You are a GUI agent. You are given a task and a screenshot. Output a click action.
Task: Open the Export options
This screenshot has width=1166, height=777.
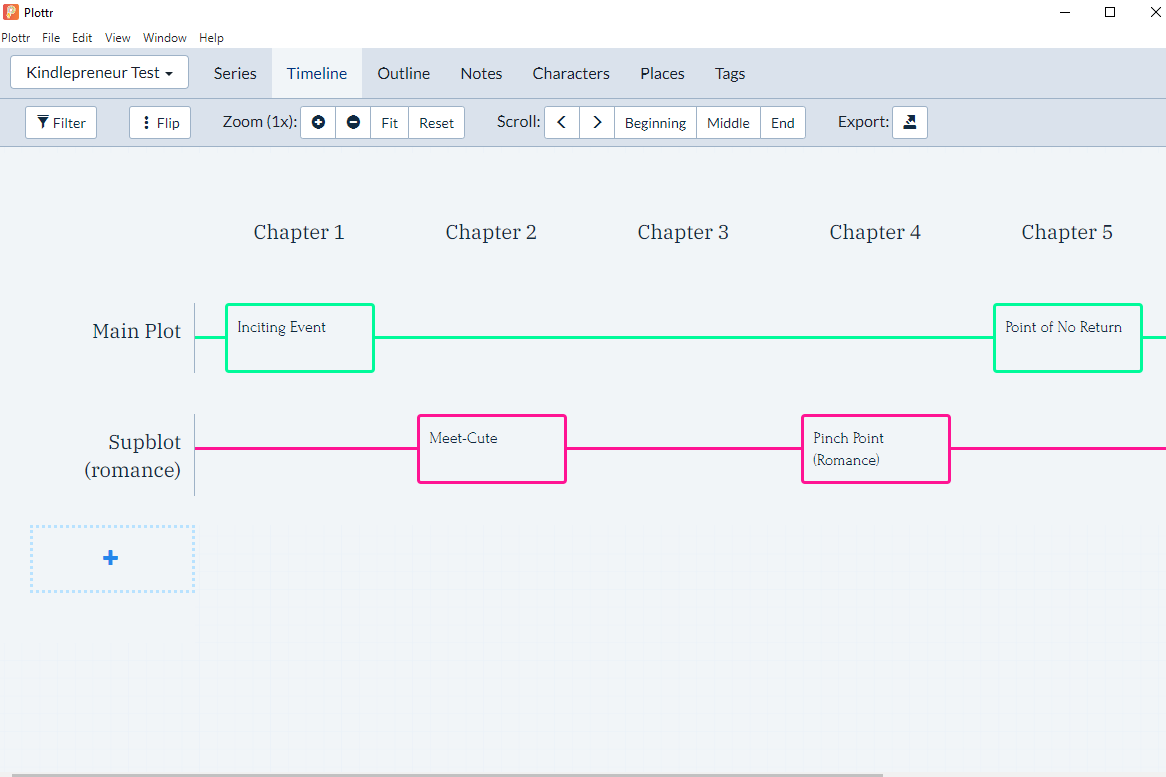click(909, 122)
